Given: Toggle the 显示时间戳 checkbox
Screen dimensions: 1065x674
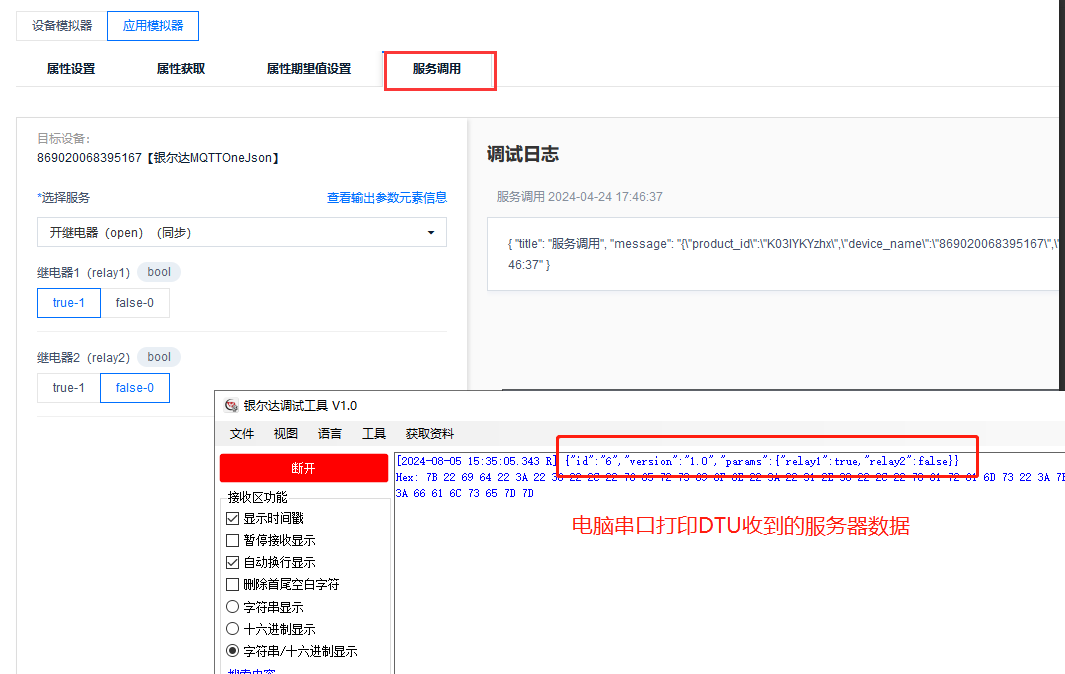Looking at the screenshot, I should click(232, 518).
